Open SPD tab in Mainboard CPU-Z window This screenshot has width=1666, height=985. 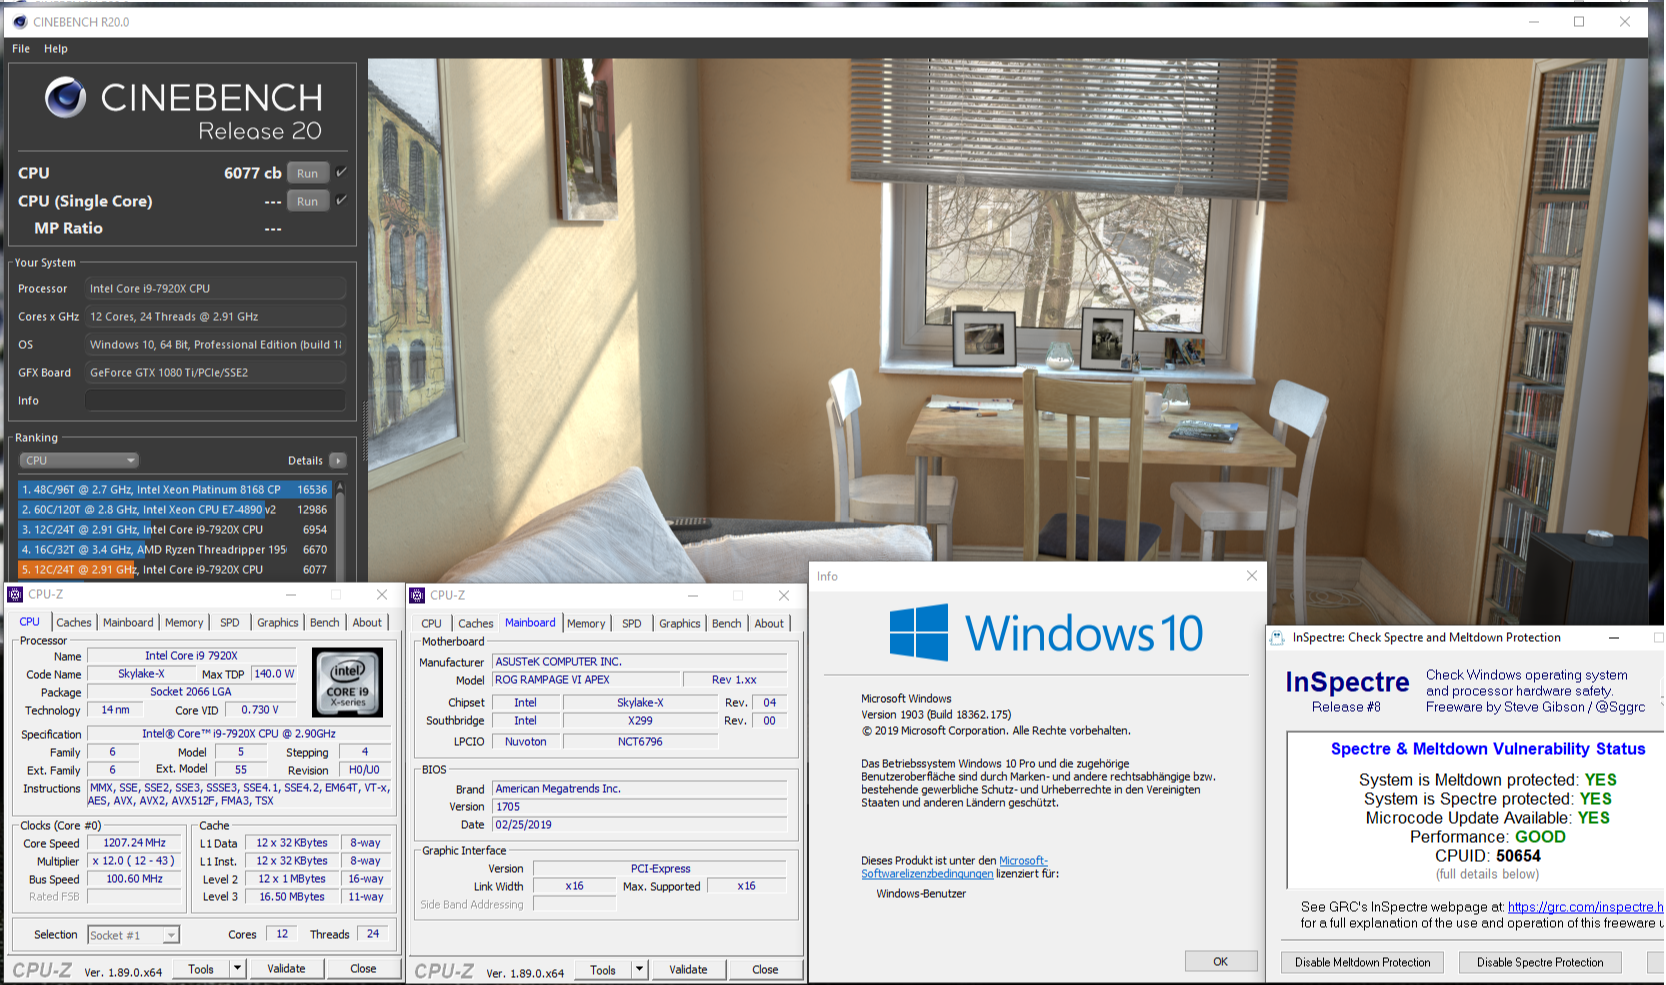(632, 623)
